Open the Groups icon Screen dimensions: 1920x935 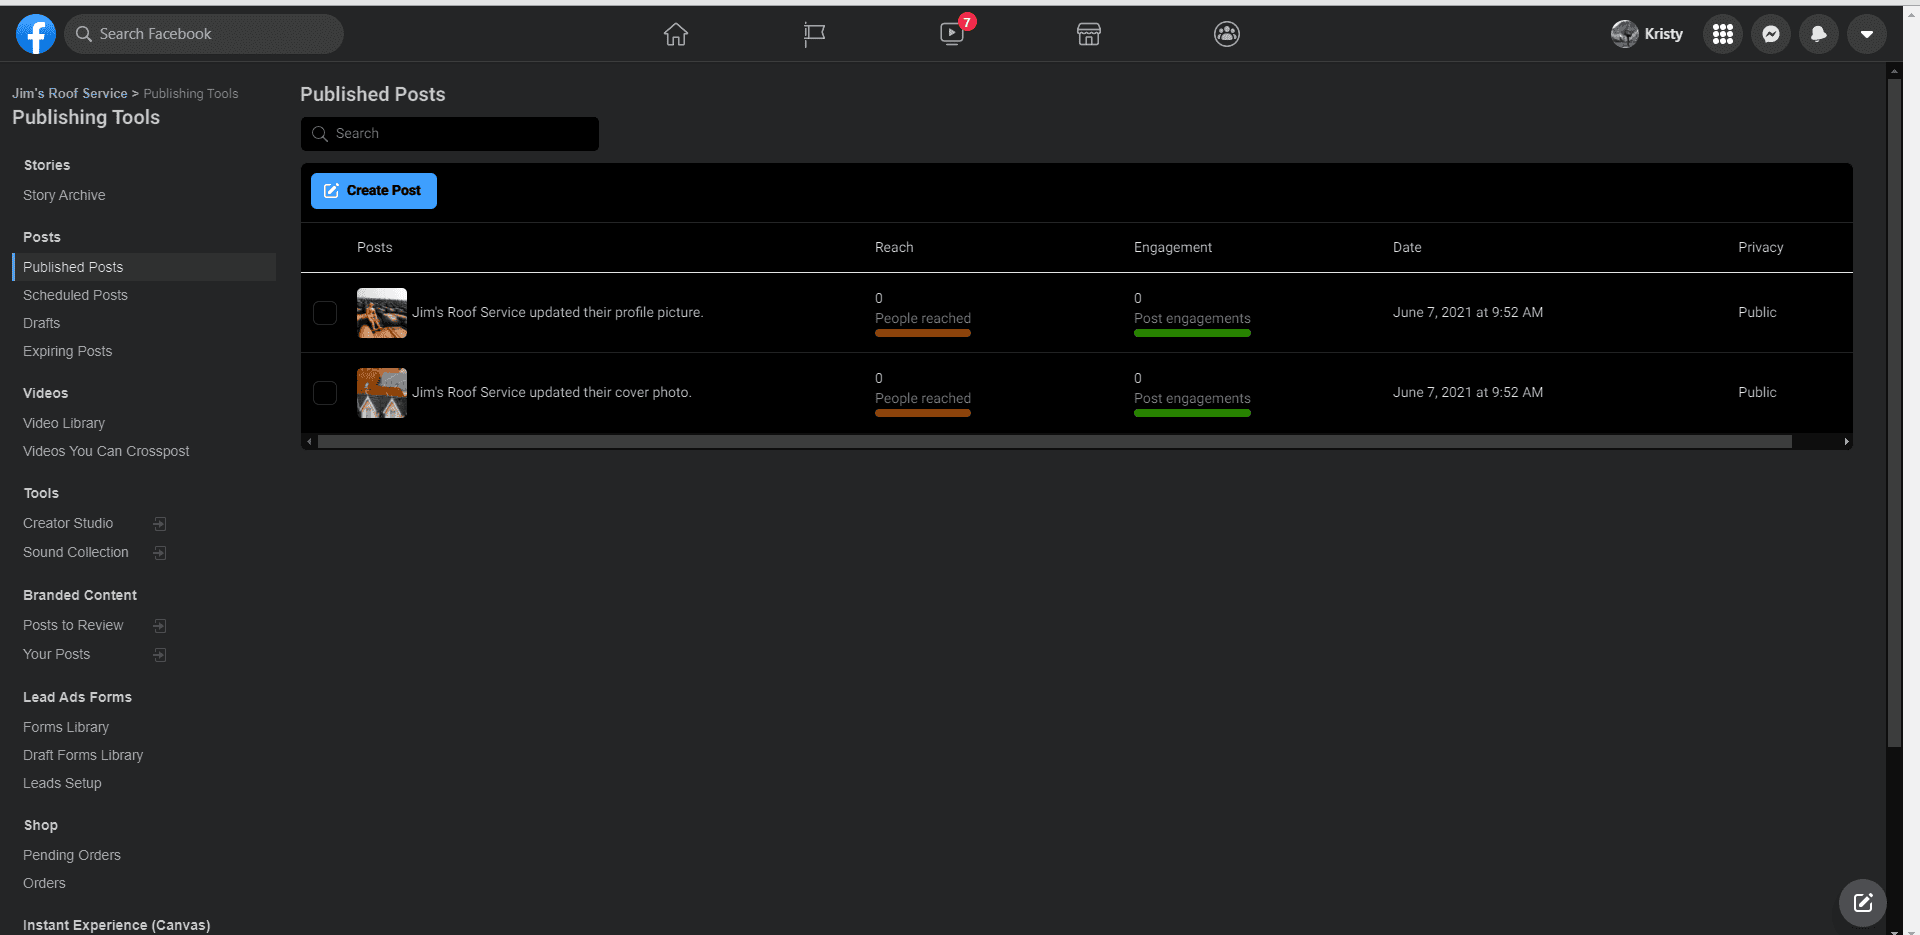click(x=1227, y=34)
